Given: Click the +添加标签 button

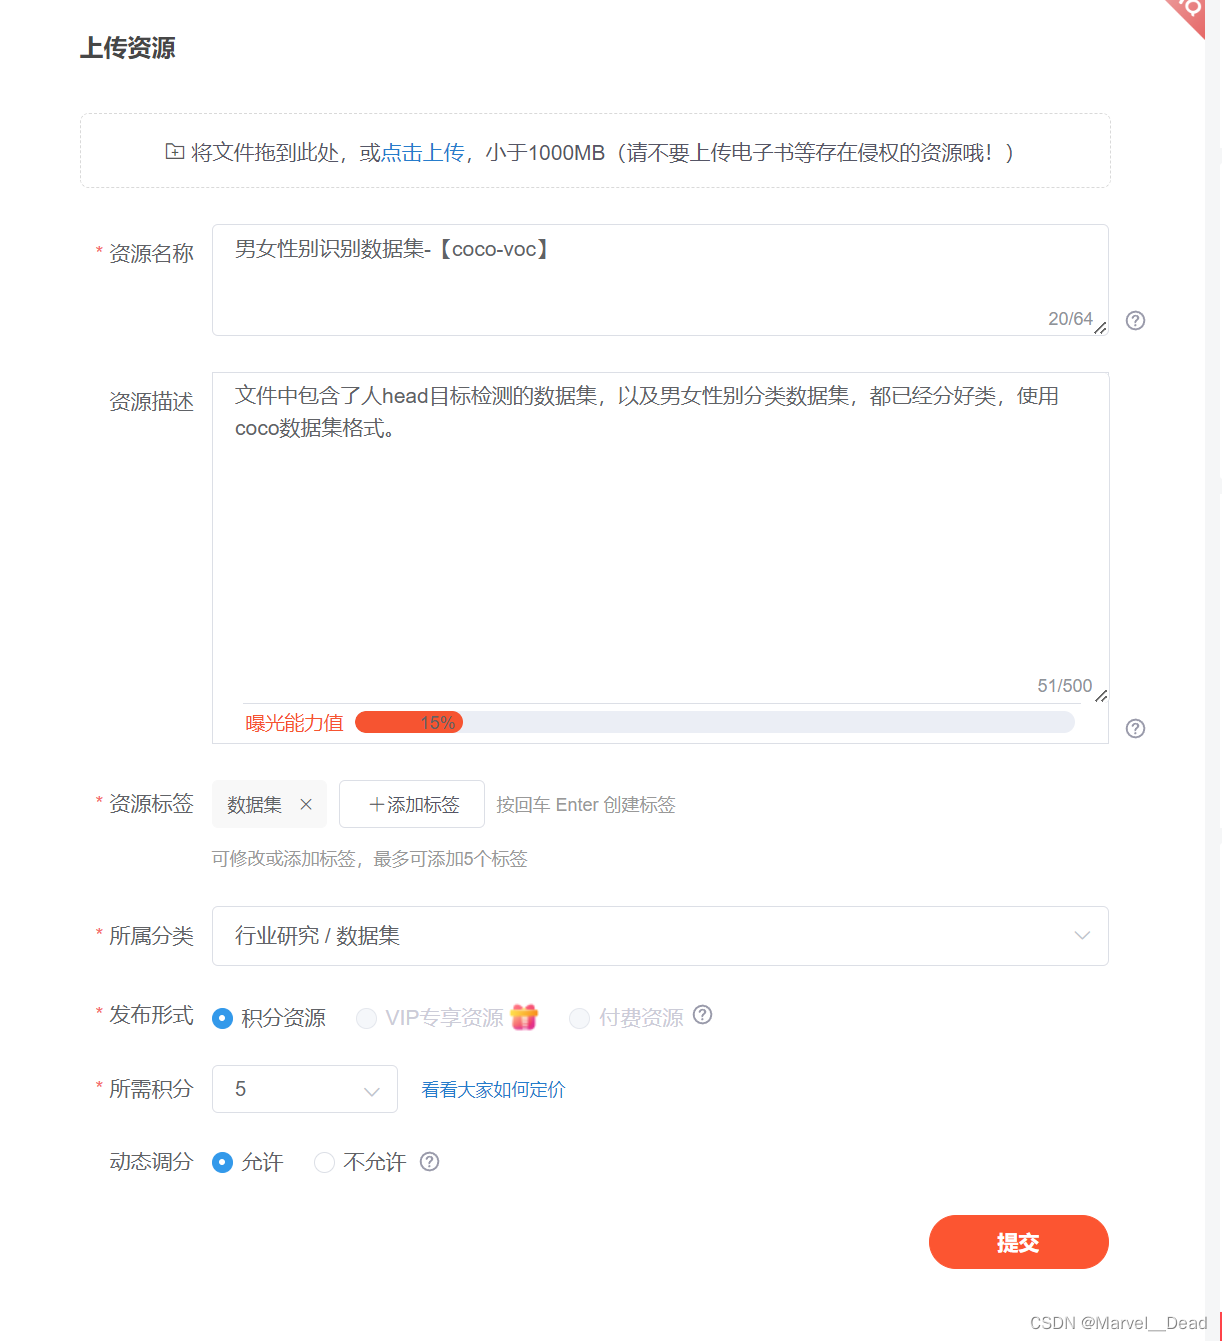Looking at the screenshot, I should point(412,804).
